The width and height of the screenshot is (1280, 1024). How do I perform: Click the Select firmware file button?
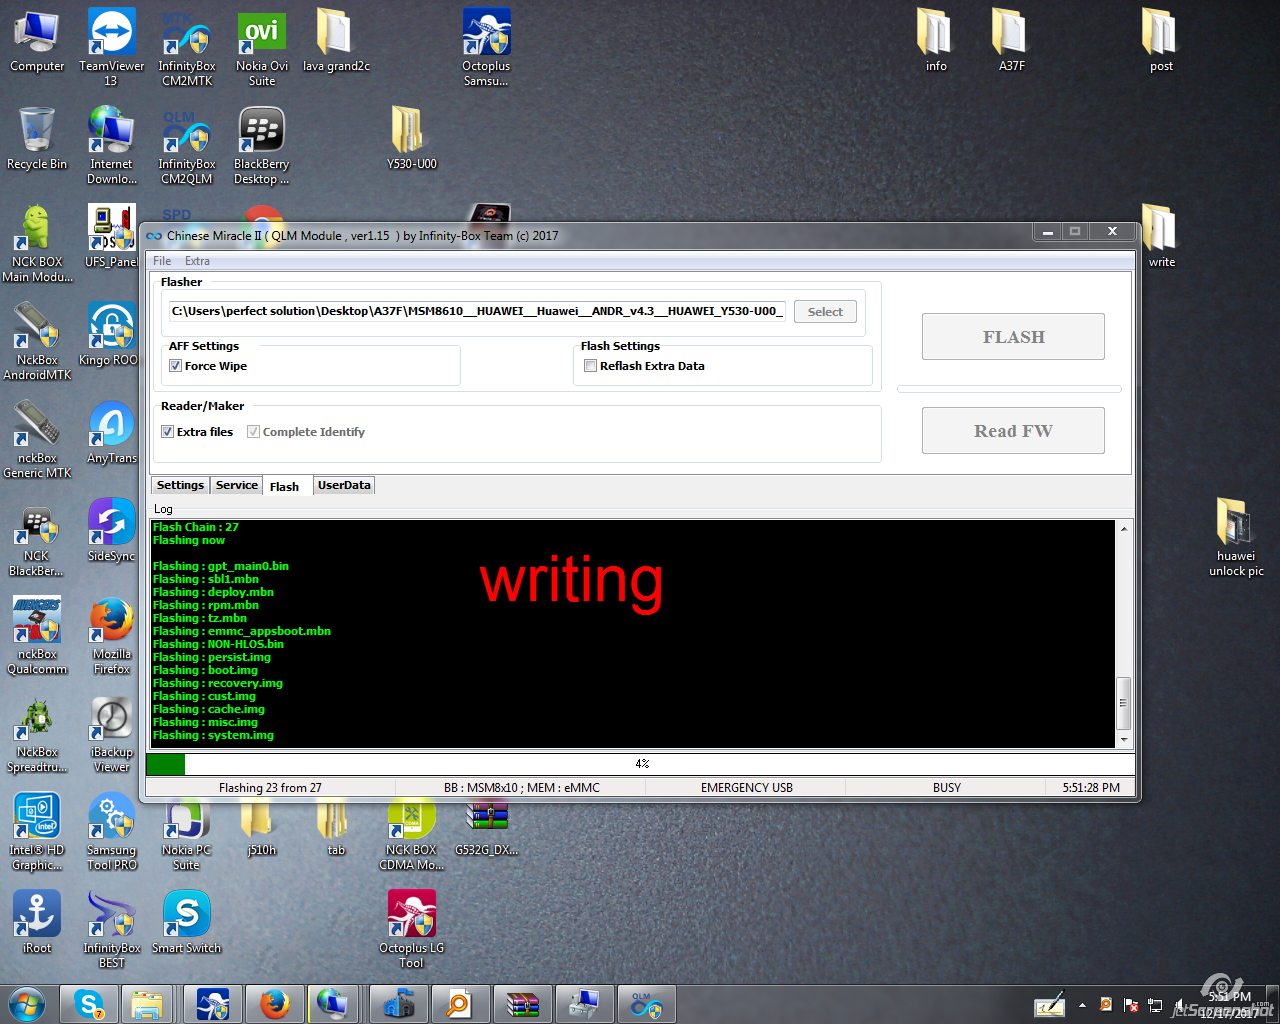[825, 312]
